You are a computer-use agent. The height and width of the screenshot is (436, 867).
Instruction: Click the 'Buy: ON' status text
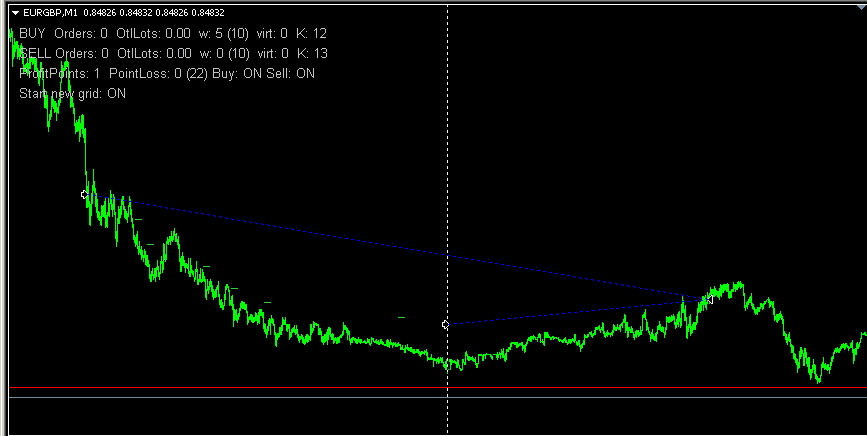pos(237,73)
